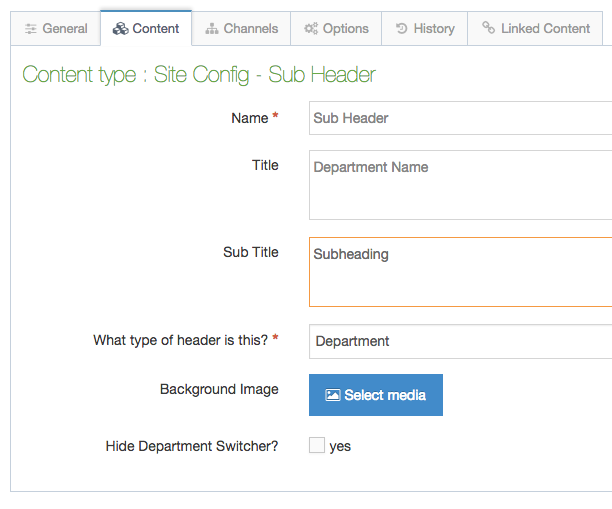Click the 'Sub Title' field label
Screen dimensions: 612x509
tap(251, 252)
